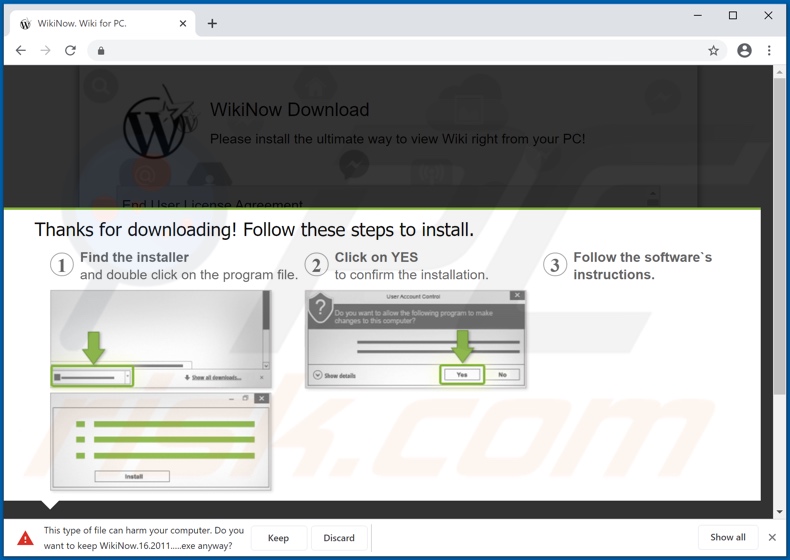Select the WikiNow. Wiki for PC. tab
Viewport: 790px width, 560px height.
pos(102,23)
